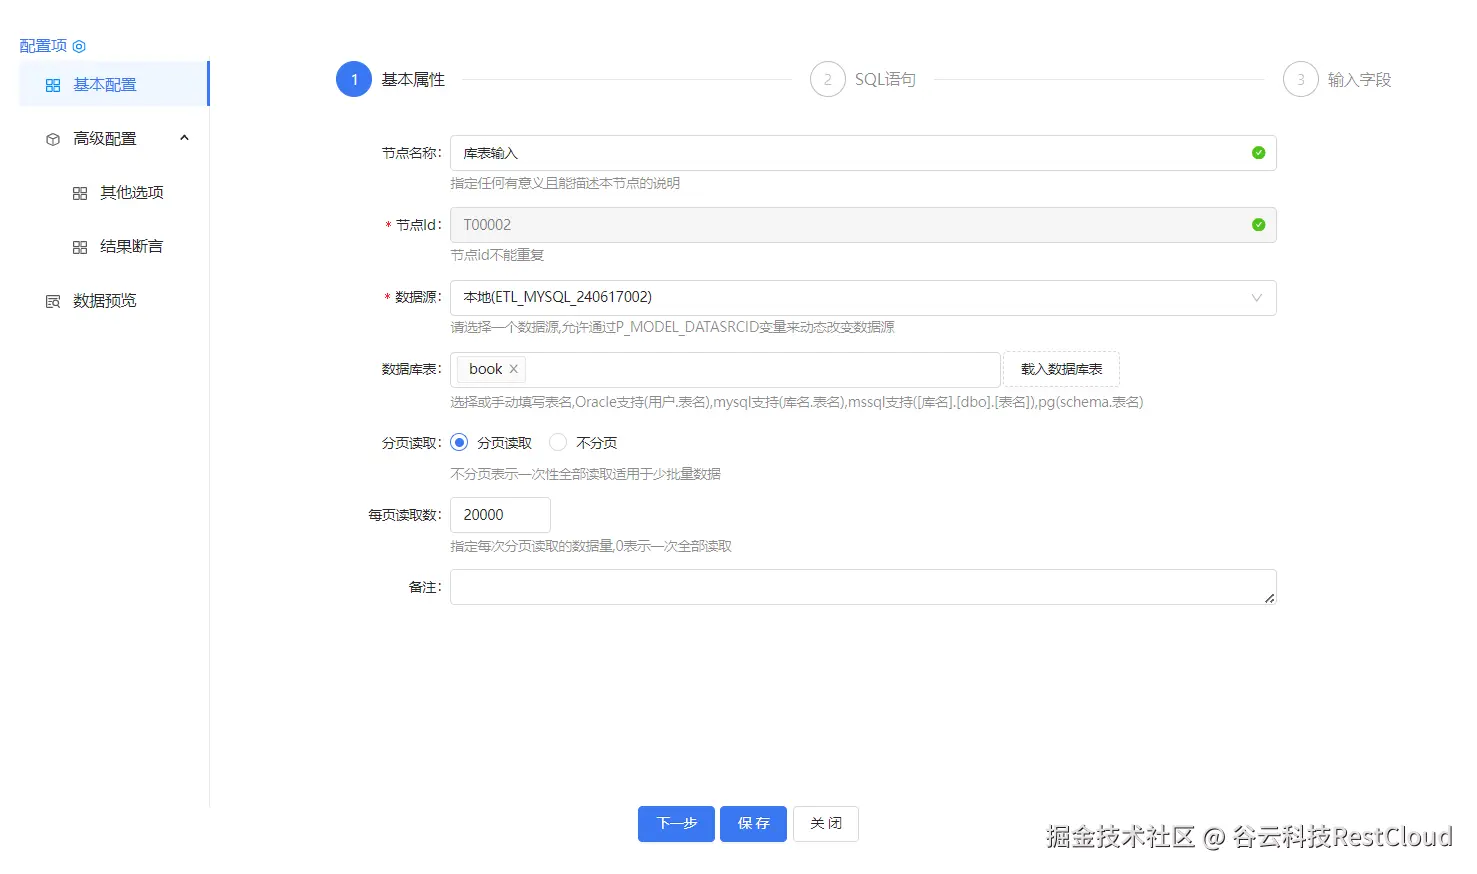Screen dimensions: 1477x874
Task: Click 载入数据库表 to load tables
Action: point(1061,368)
